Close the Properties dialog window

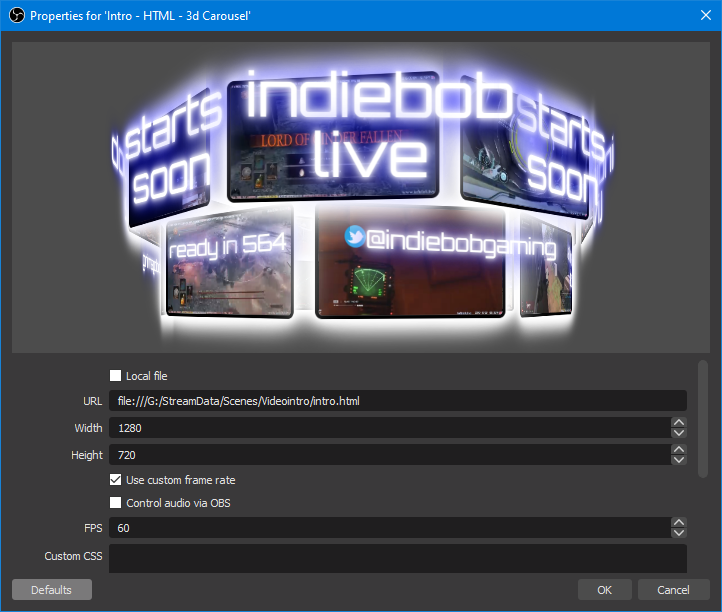pos(705,16)
